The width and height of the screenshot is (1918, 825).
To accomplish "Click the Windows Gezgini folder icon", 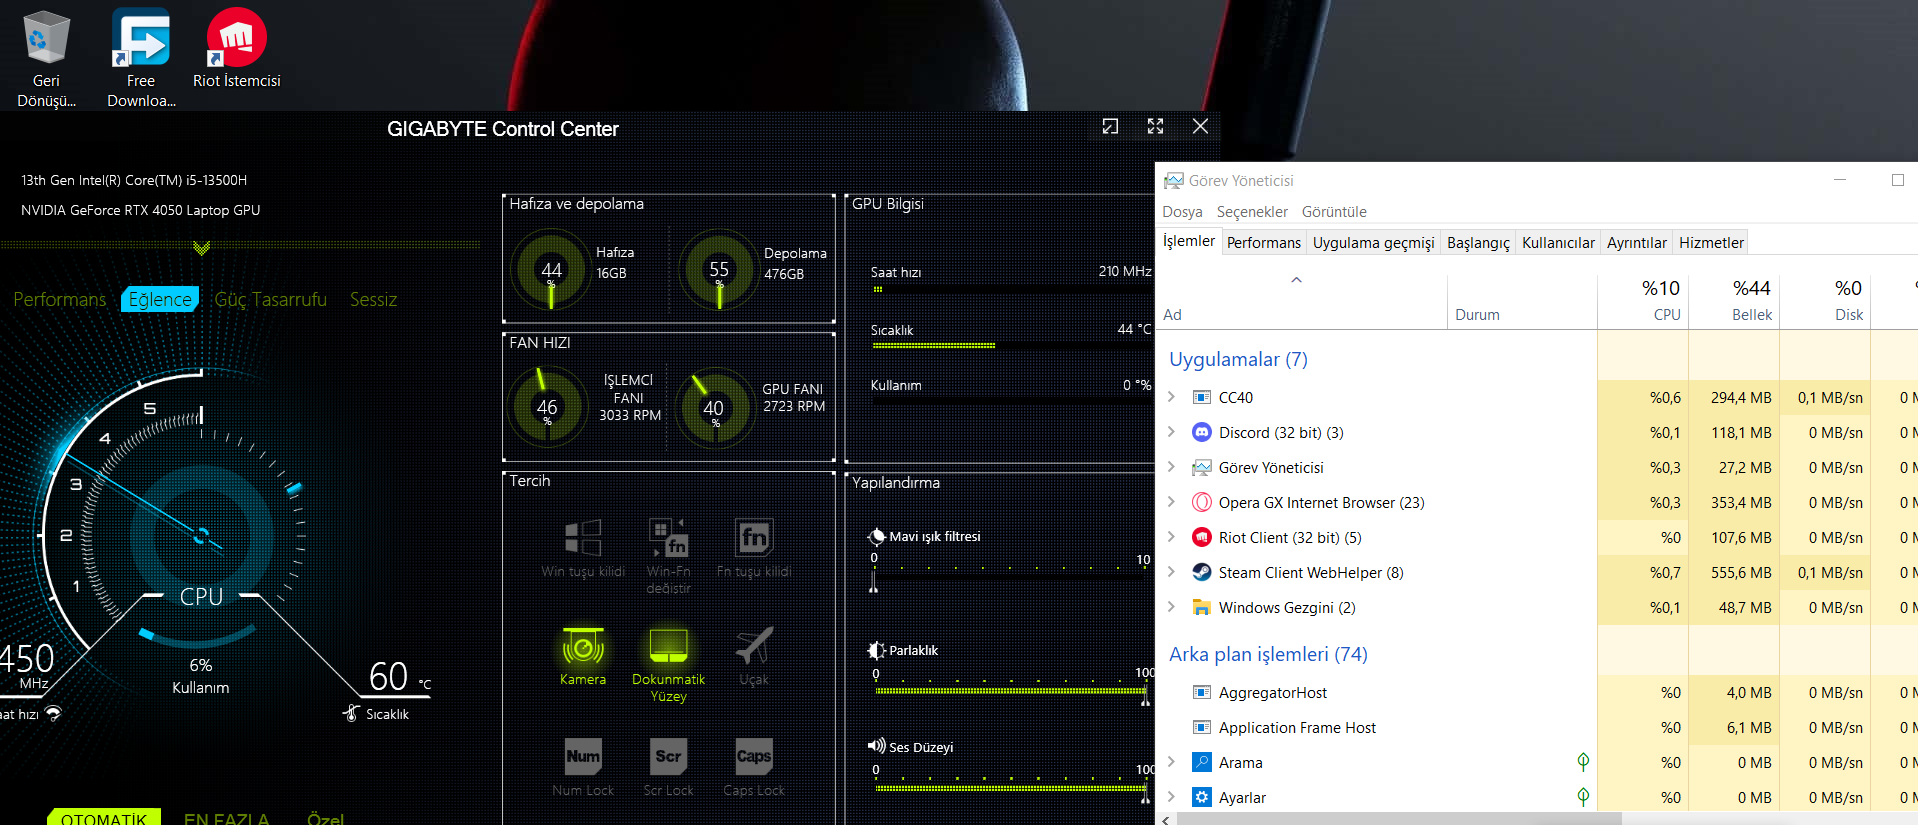I will [1201, 607].
